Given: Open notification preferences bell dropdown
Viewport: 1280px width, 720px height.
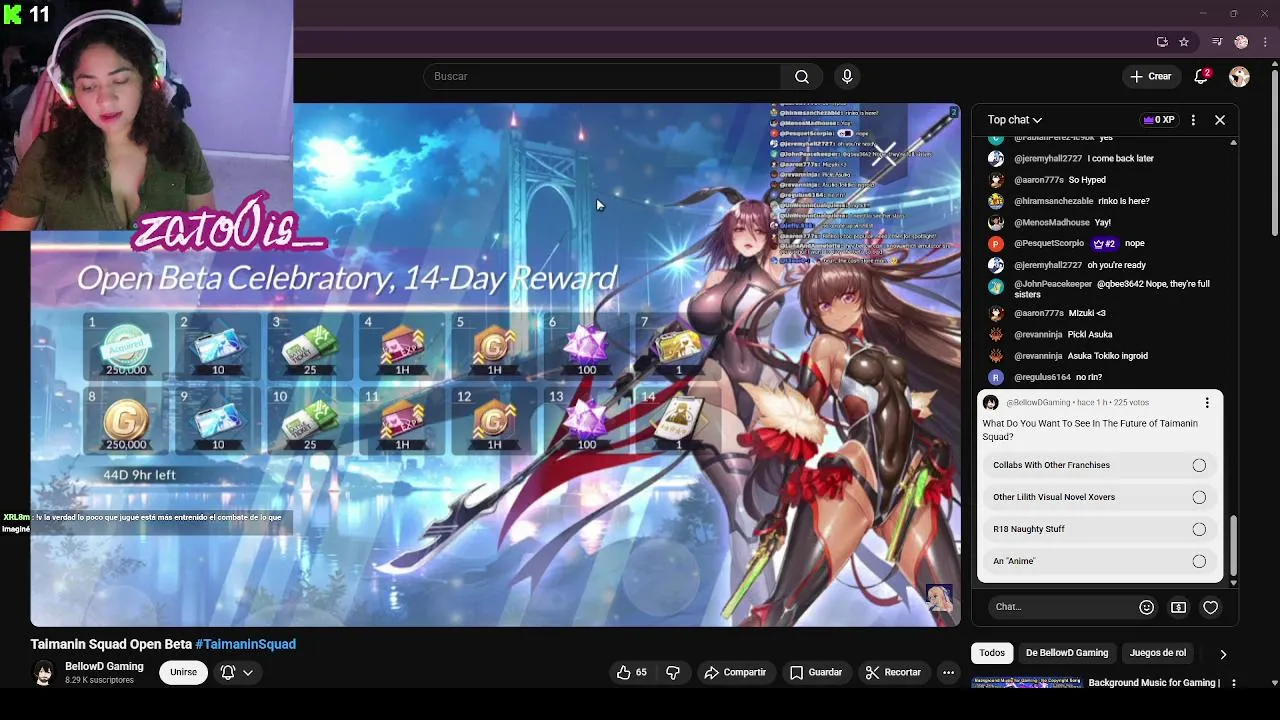Looking at the screenshot, I should click(236, 673).
